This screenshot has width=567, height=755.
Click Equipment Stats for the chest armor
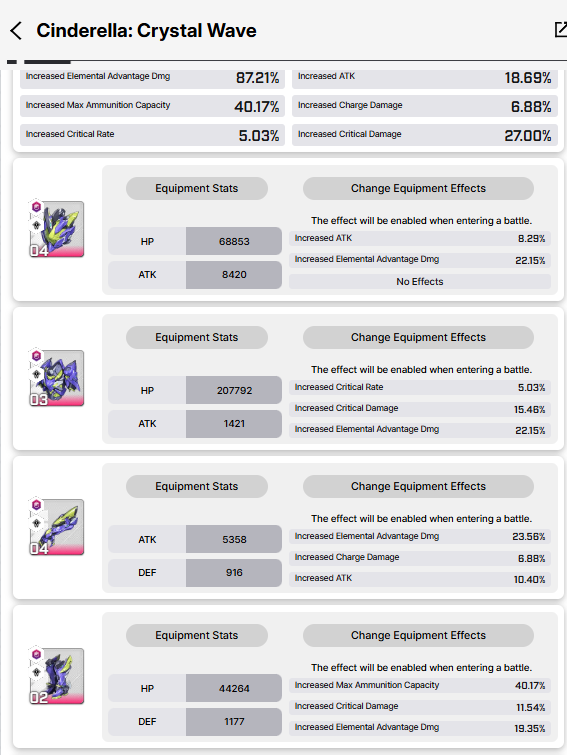coord(197,338)
